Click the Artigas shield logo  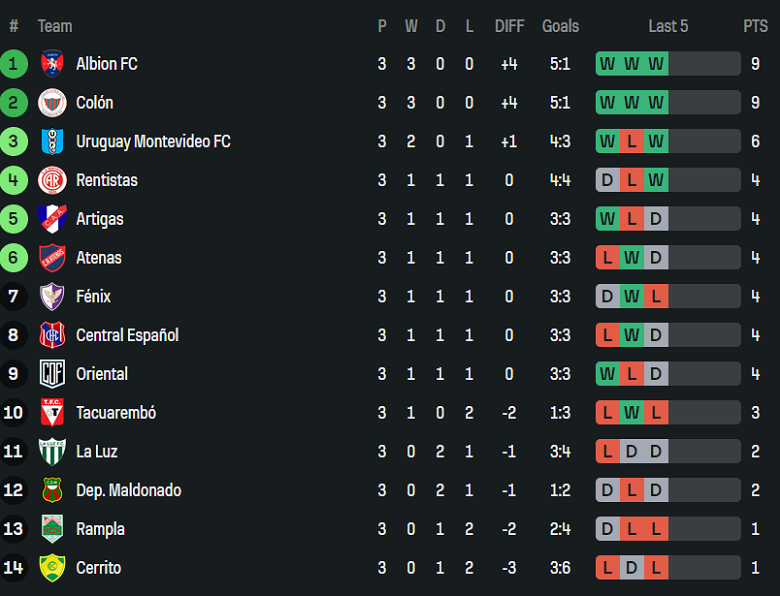point(52,219)
